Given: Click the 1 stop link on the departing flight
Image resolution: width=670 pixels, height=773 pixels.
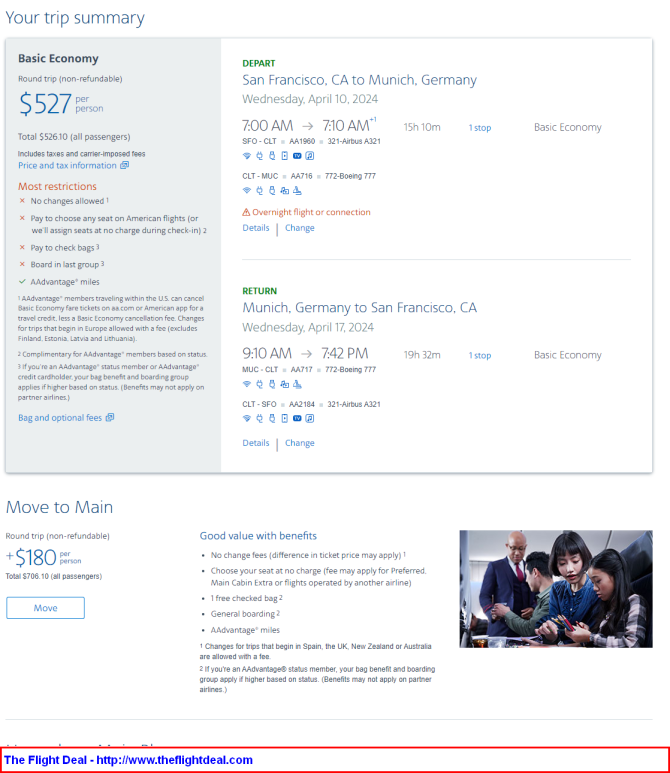Looking at the screenshot, I should (480, 128).
